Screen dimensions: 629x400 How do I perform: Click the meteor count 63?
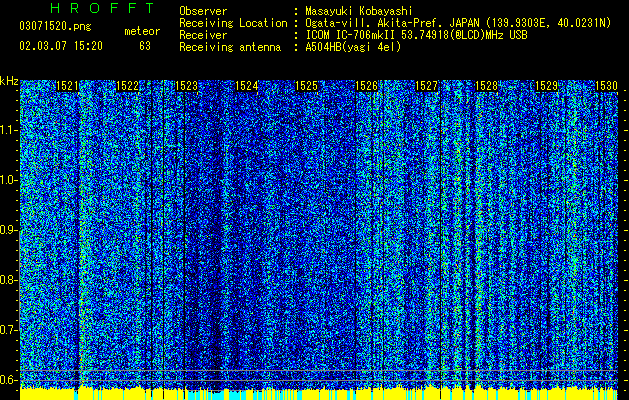click(x=145, y=46)
